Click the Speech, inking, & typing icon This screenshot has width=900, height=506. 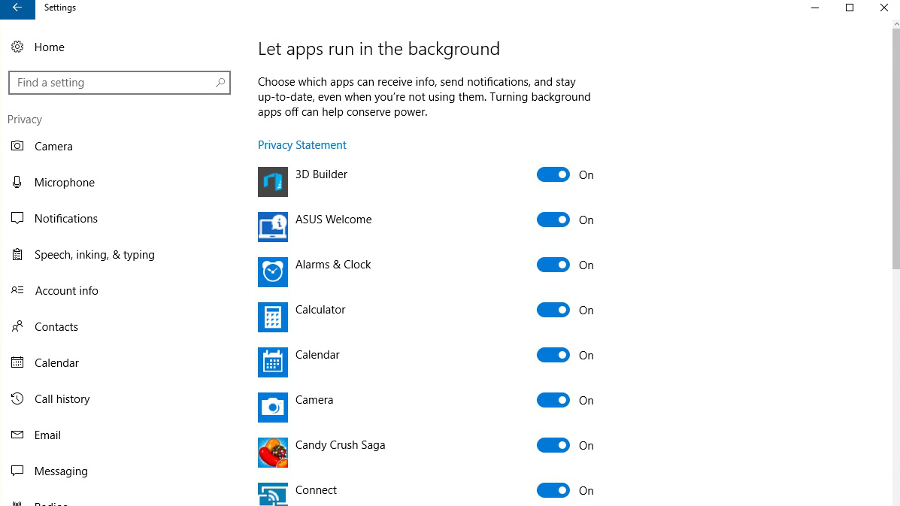coord(17,255)
